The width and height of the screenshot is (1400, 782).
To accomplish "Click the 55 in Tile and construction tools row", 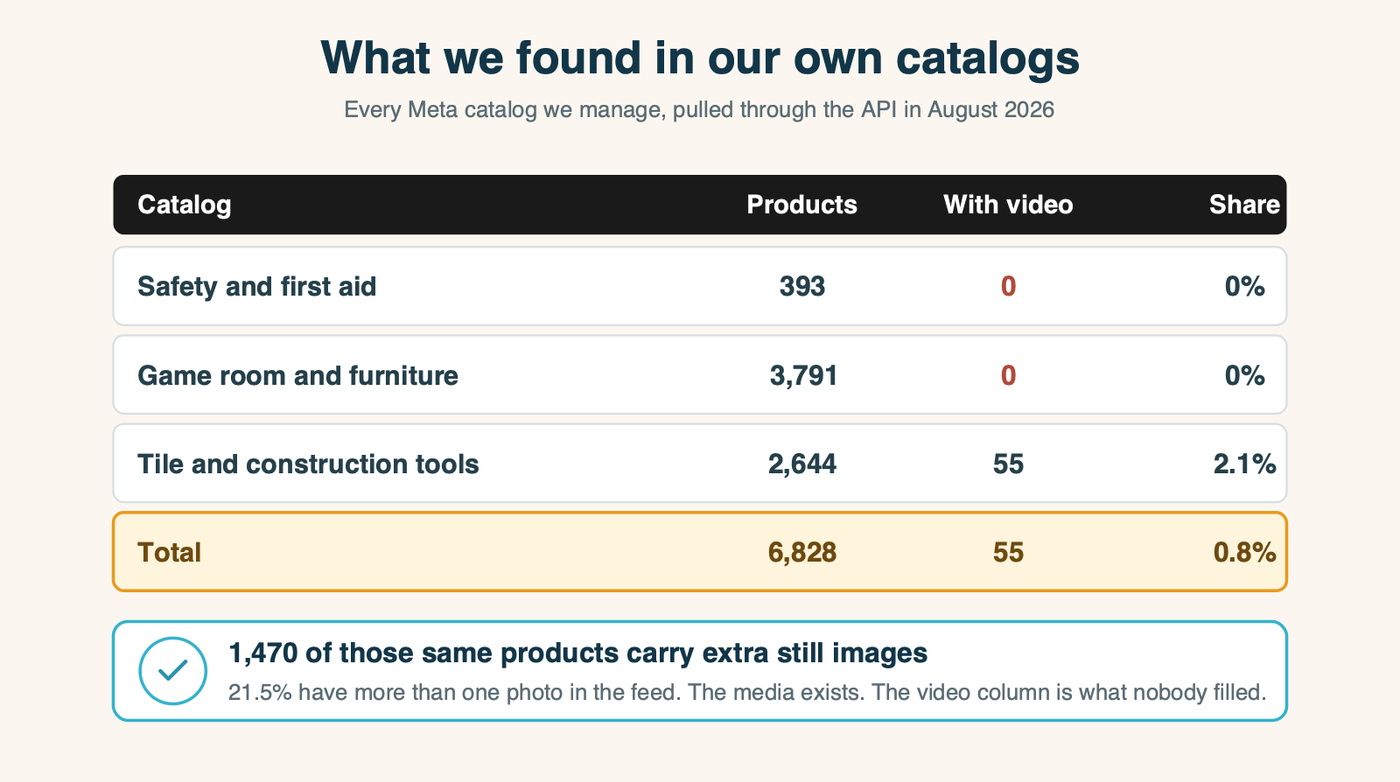I will [1008, 464].
